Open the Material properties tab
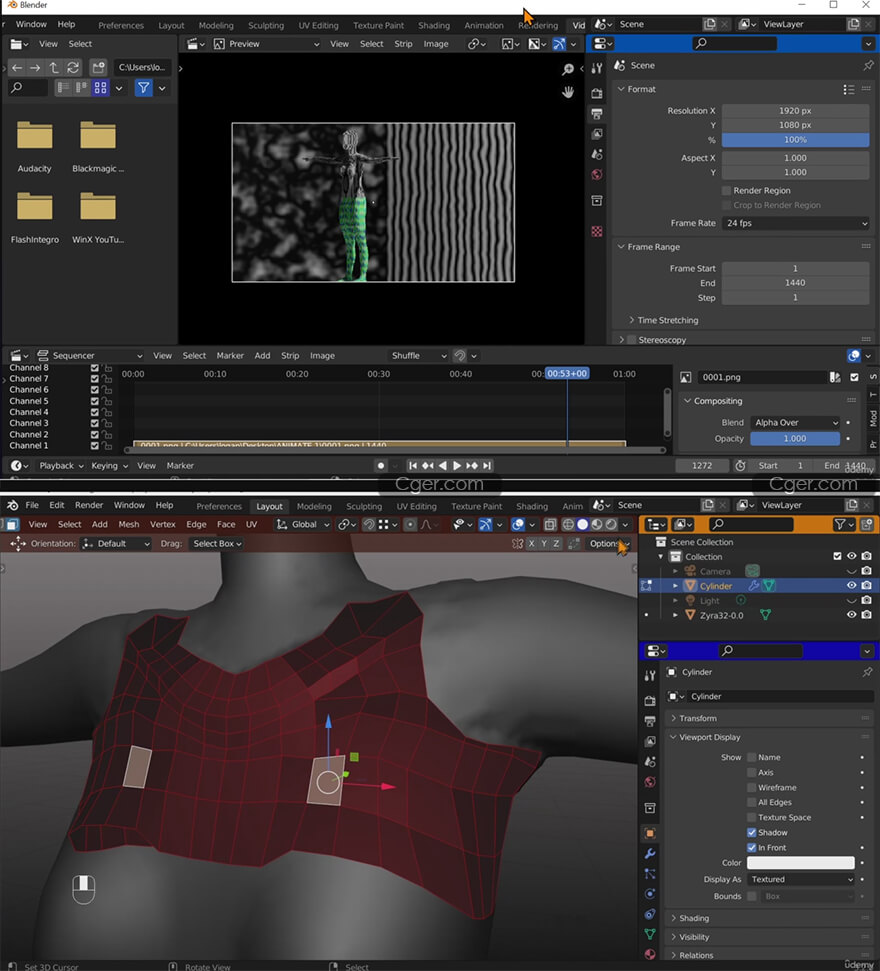The width and height of the screenshot is (880, 971). click(650, 954)
